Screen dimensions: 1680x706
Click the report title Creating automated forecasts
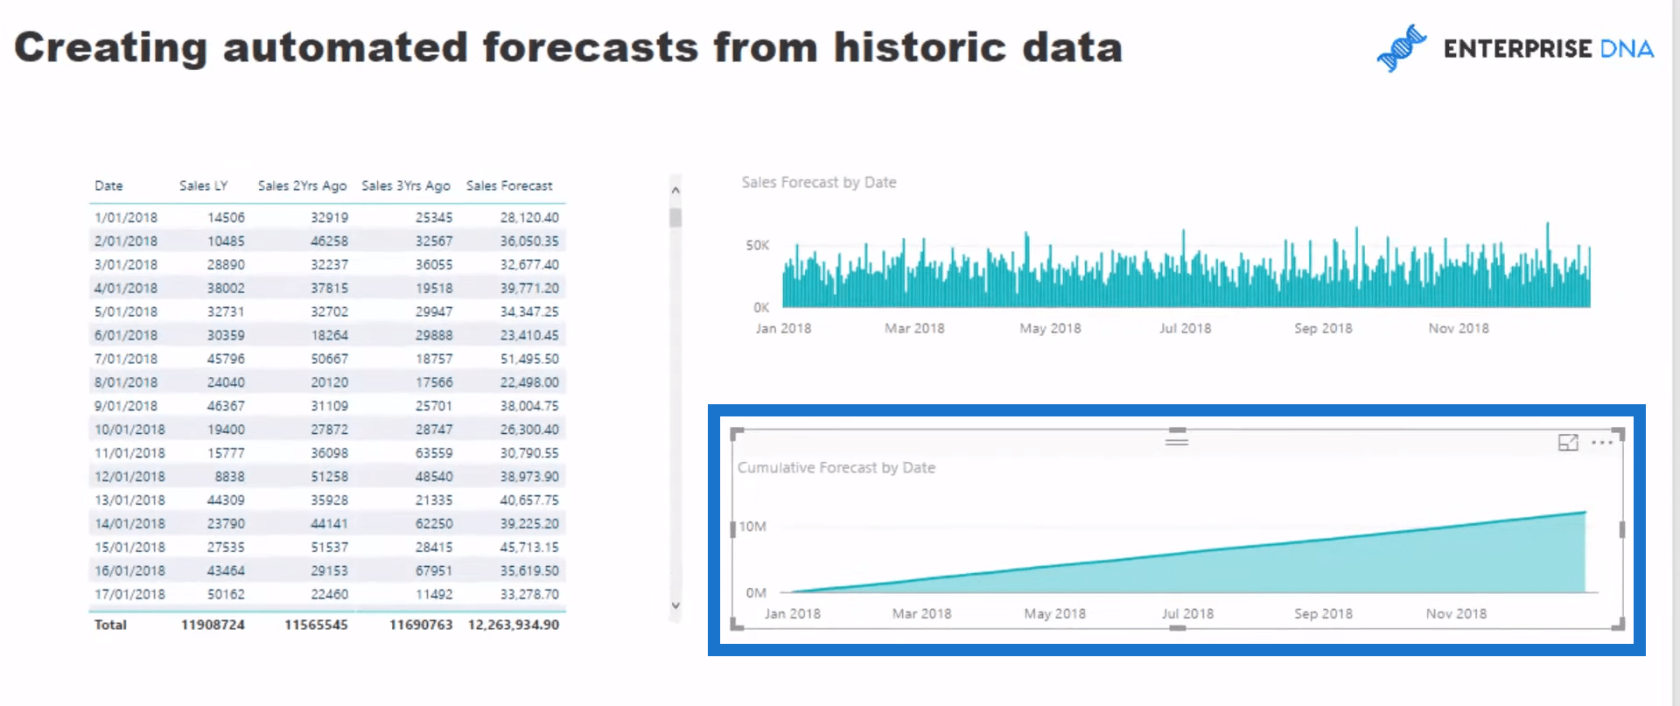(x=568, y=47)
